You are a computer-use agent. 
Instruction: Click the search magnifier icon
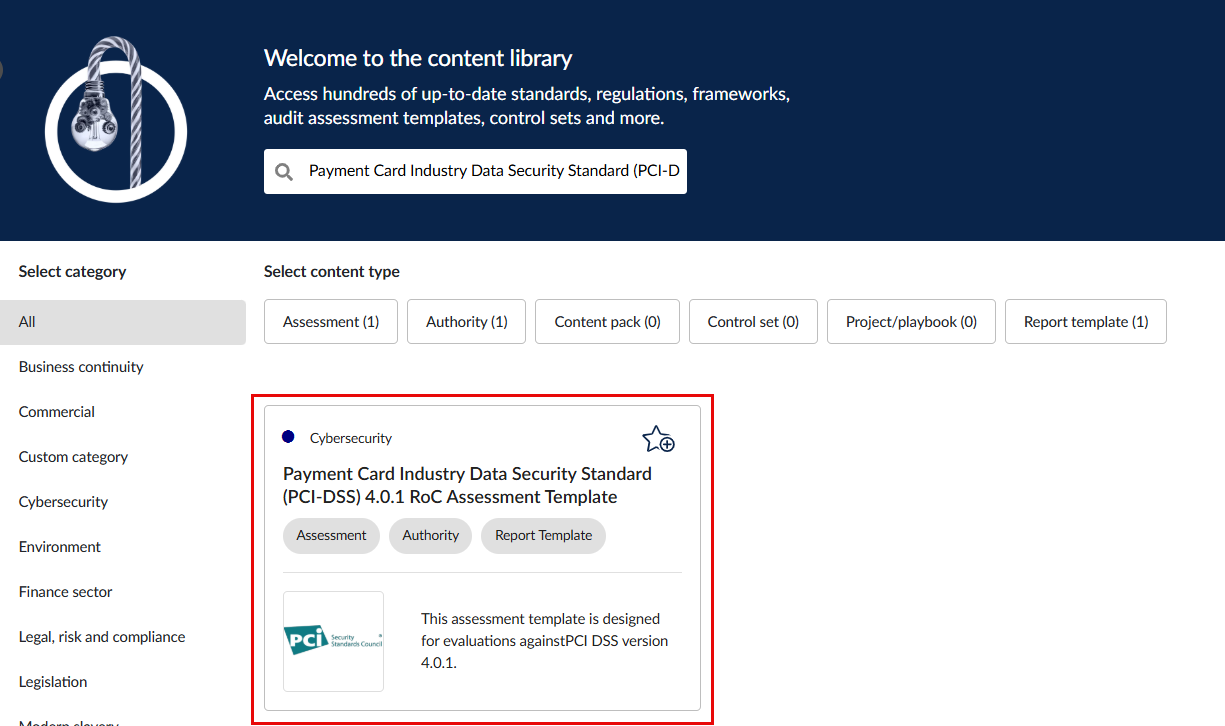[x=285, y=172]
